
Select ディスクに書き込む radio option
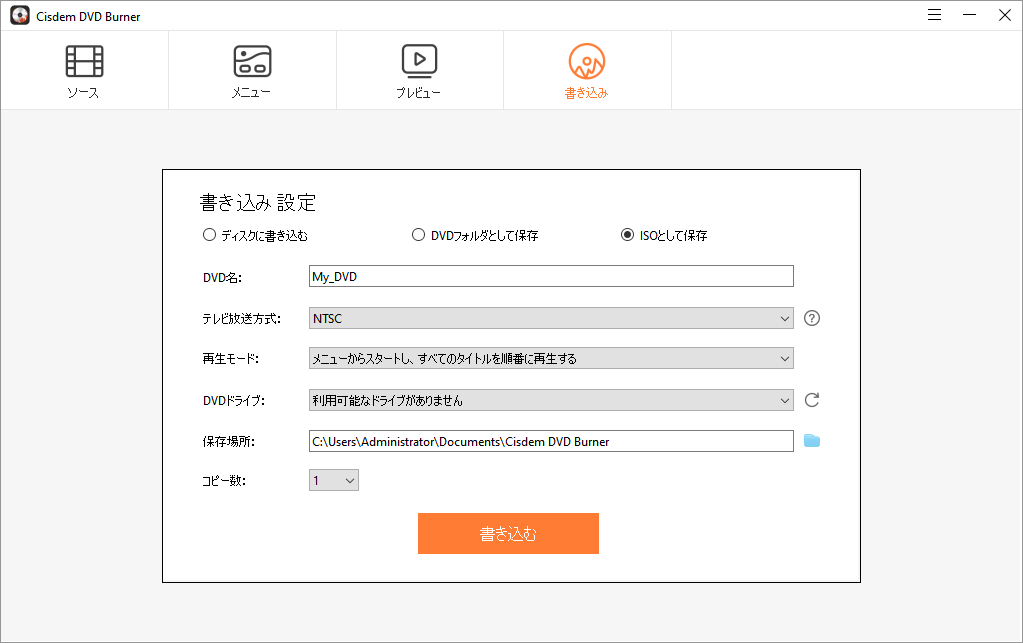(209, 235)
